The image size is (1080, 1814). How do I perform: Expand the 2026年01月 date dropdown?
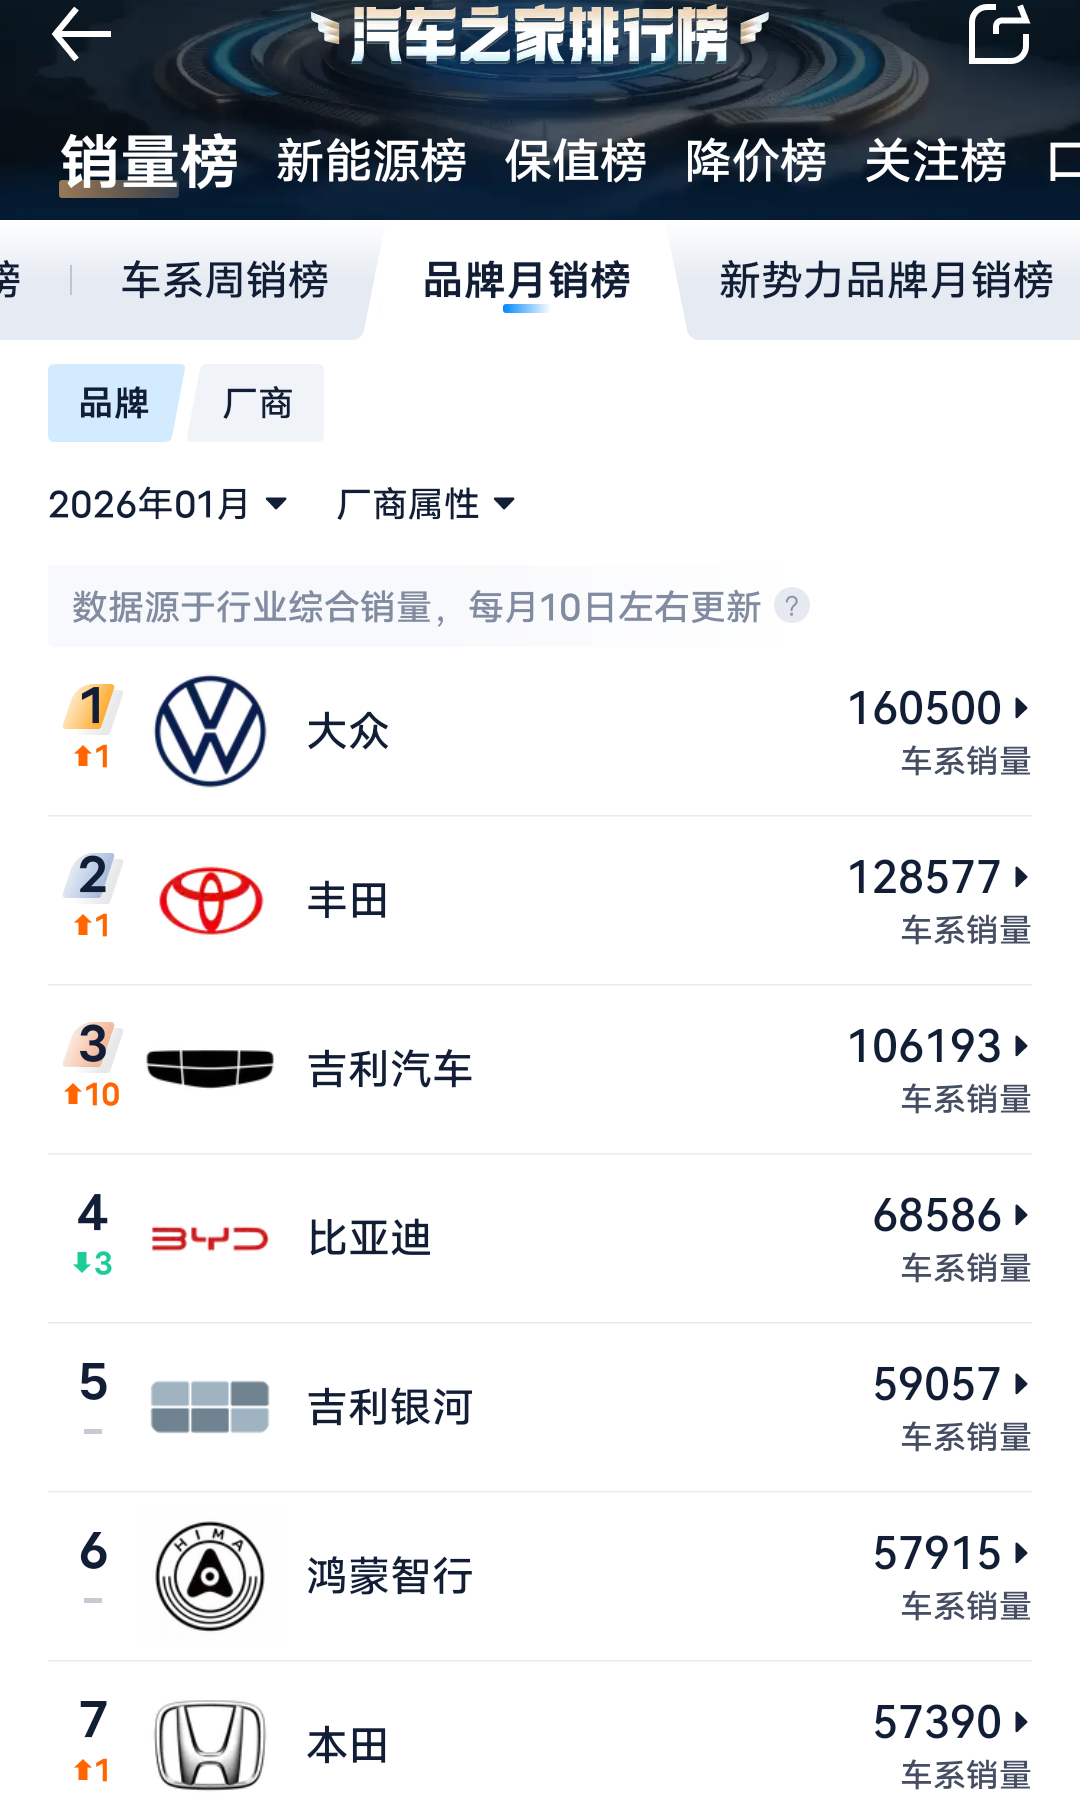tap(167, 505)
